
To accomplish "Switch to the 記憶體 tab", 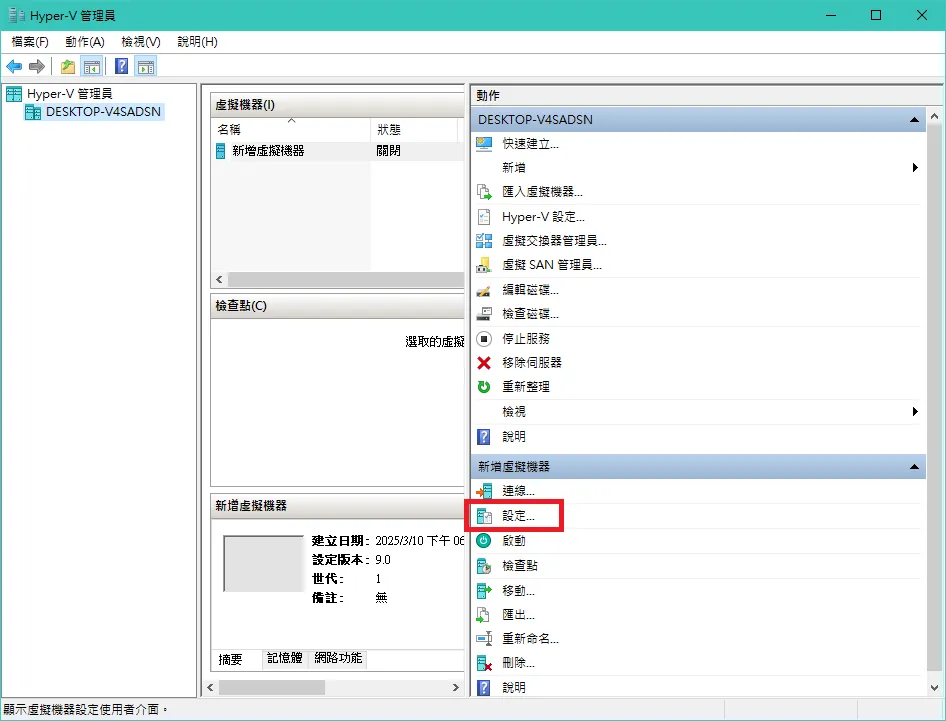I will pos(285,658).
